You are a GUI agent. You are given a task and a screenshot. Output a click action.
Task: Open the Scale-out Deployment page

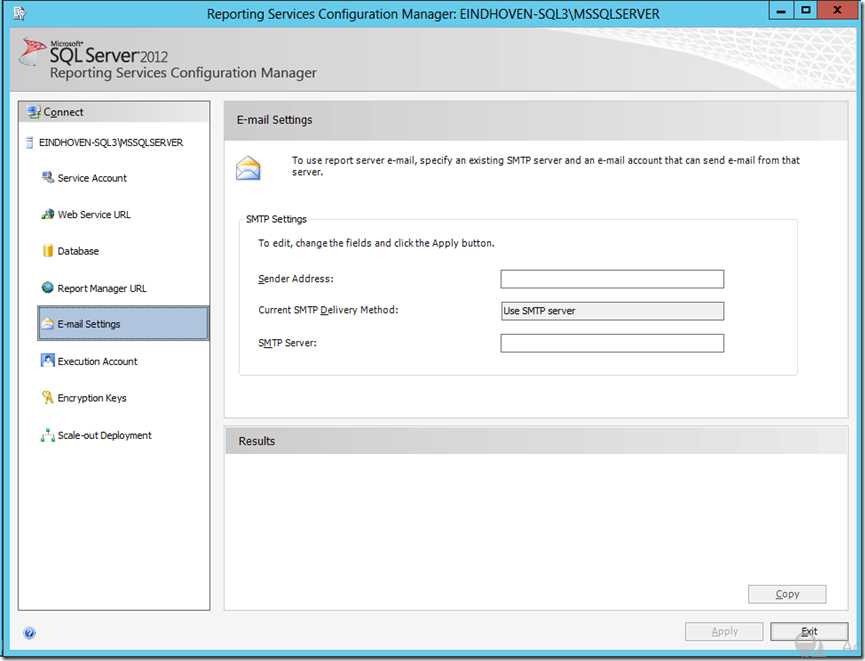tap(104, 435)
